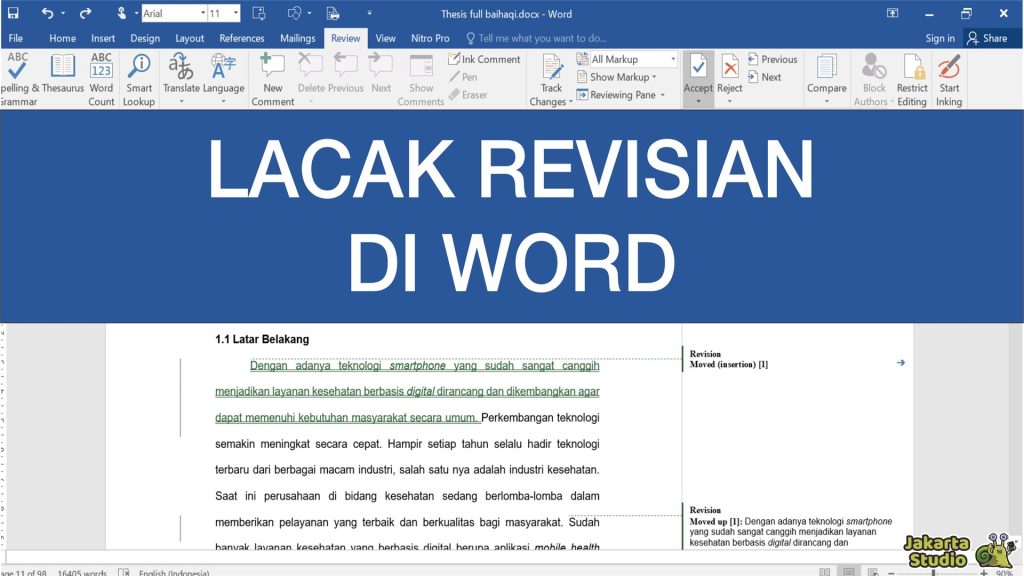Select the View tab
Viewport: 1024px width, 576px height.
click(385, 39)
